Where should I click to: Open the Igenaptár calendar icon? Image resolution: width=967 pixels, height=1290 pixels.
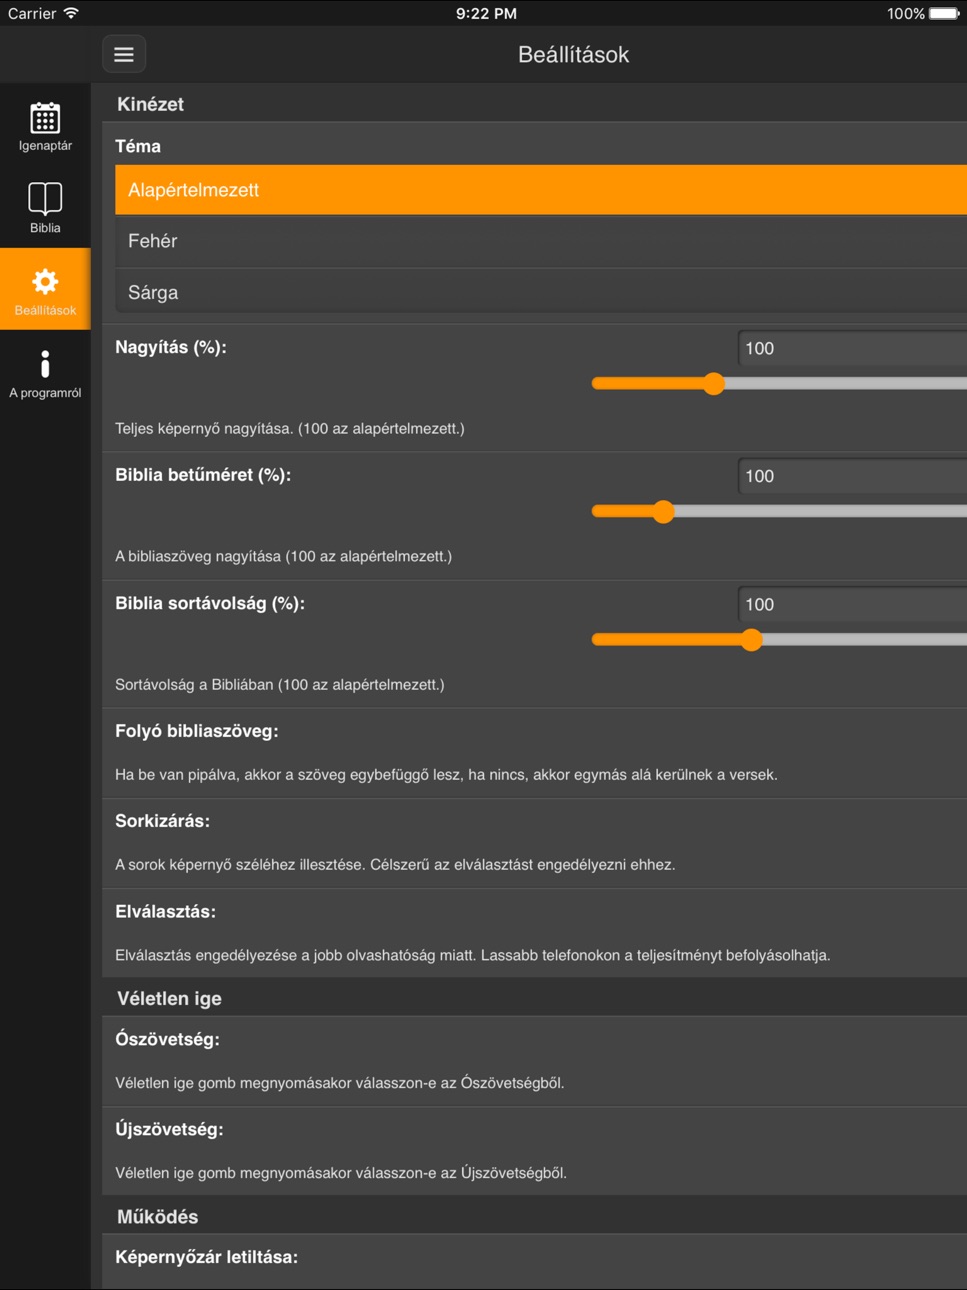point(45,118)
